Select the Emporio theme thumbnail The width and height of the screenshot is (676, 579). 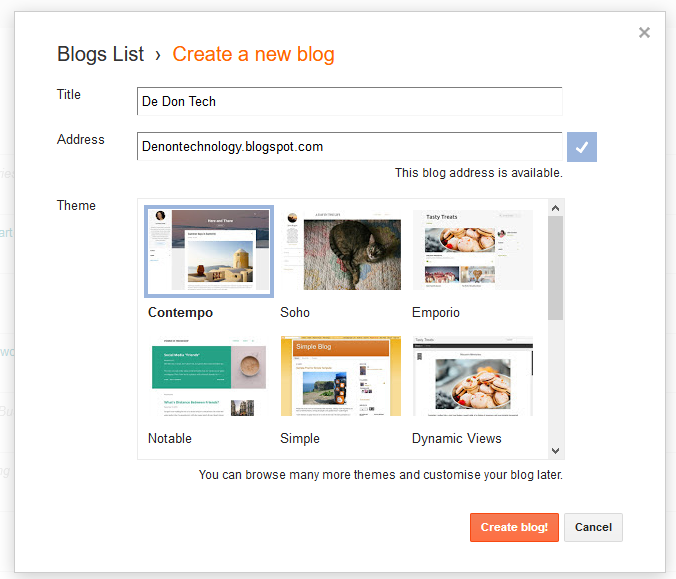(473, 250)
